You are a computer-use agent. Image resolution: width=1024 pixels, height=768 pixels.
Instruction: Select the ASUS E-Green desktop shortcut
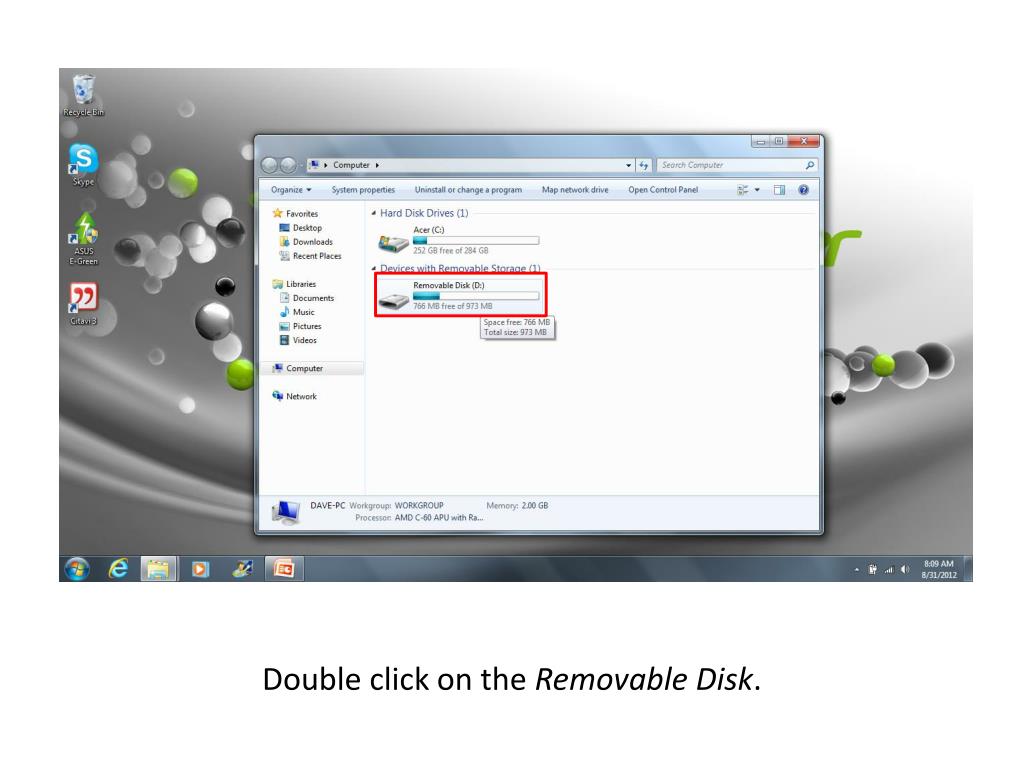click(x=84, y=239)
